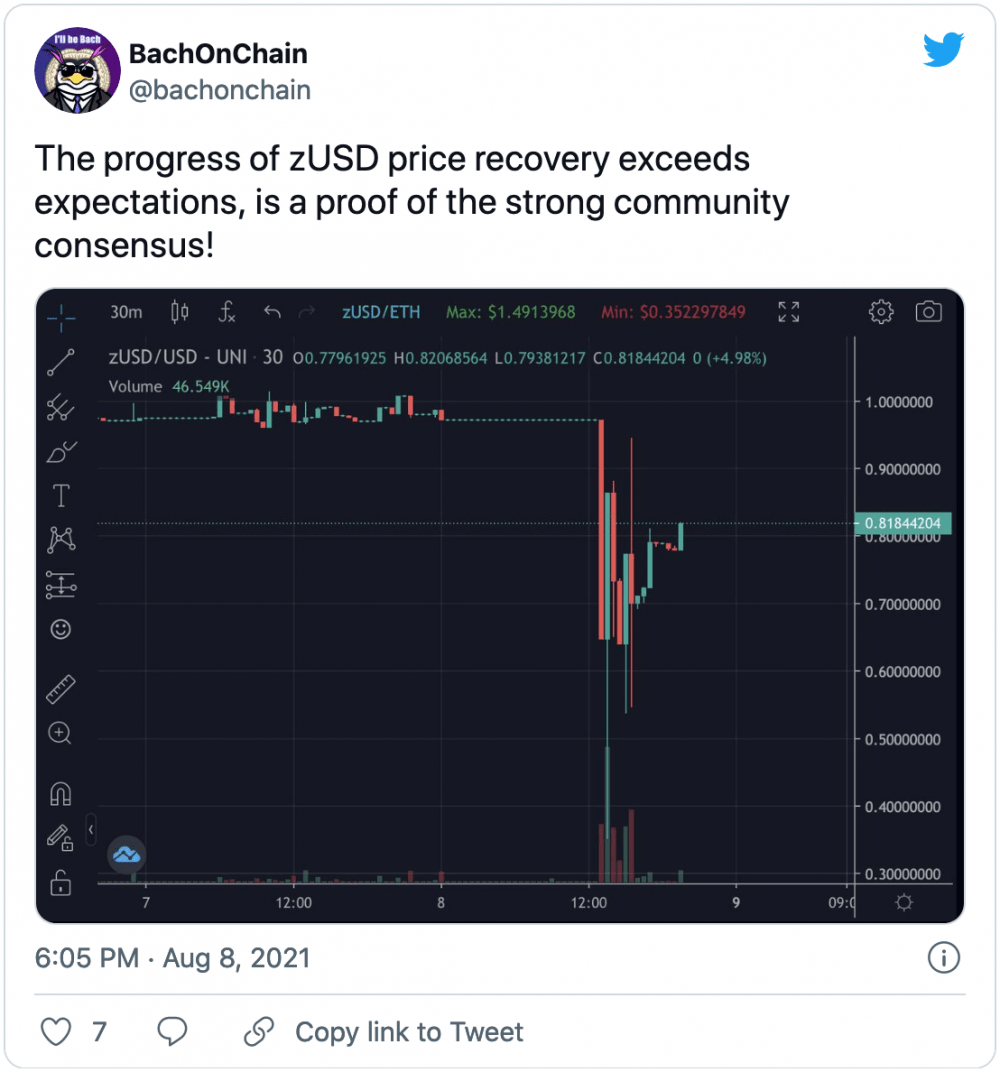
Task: Open the @bachonchain profile link
Action: click(x=219, y=90)
